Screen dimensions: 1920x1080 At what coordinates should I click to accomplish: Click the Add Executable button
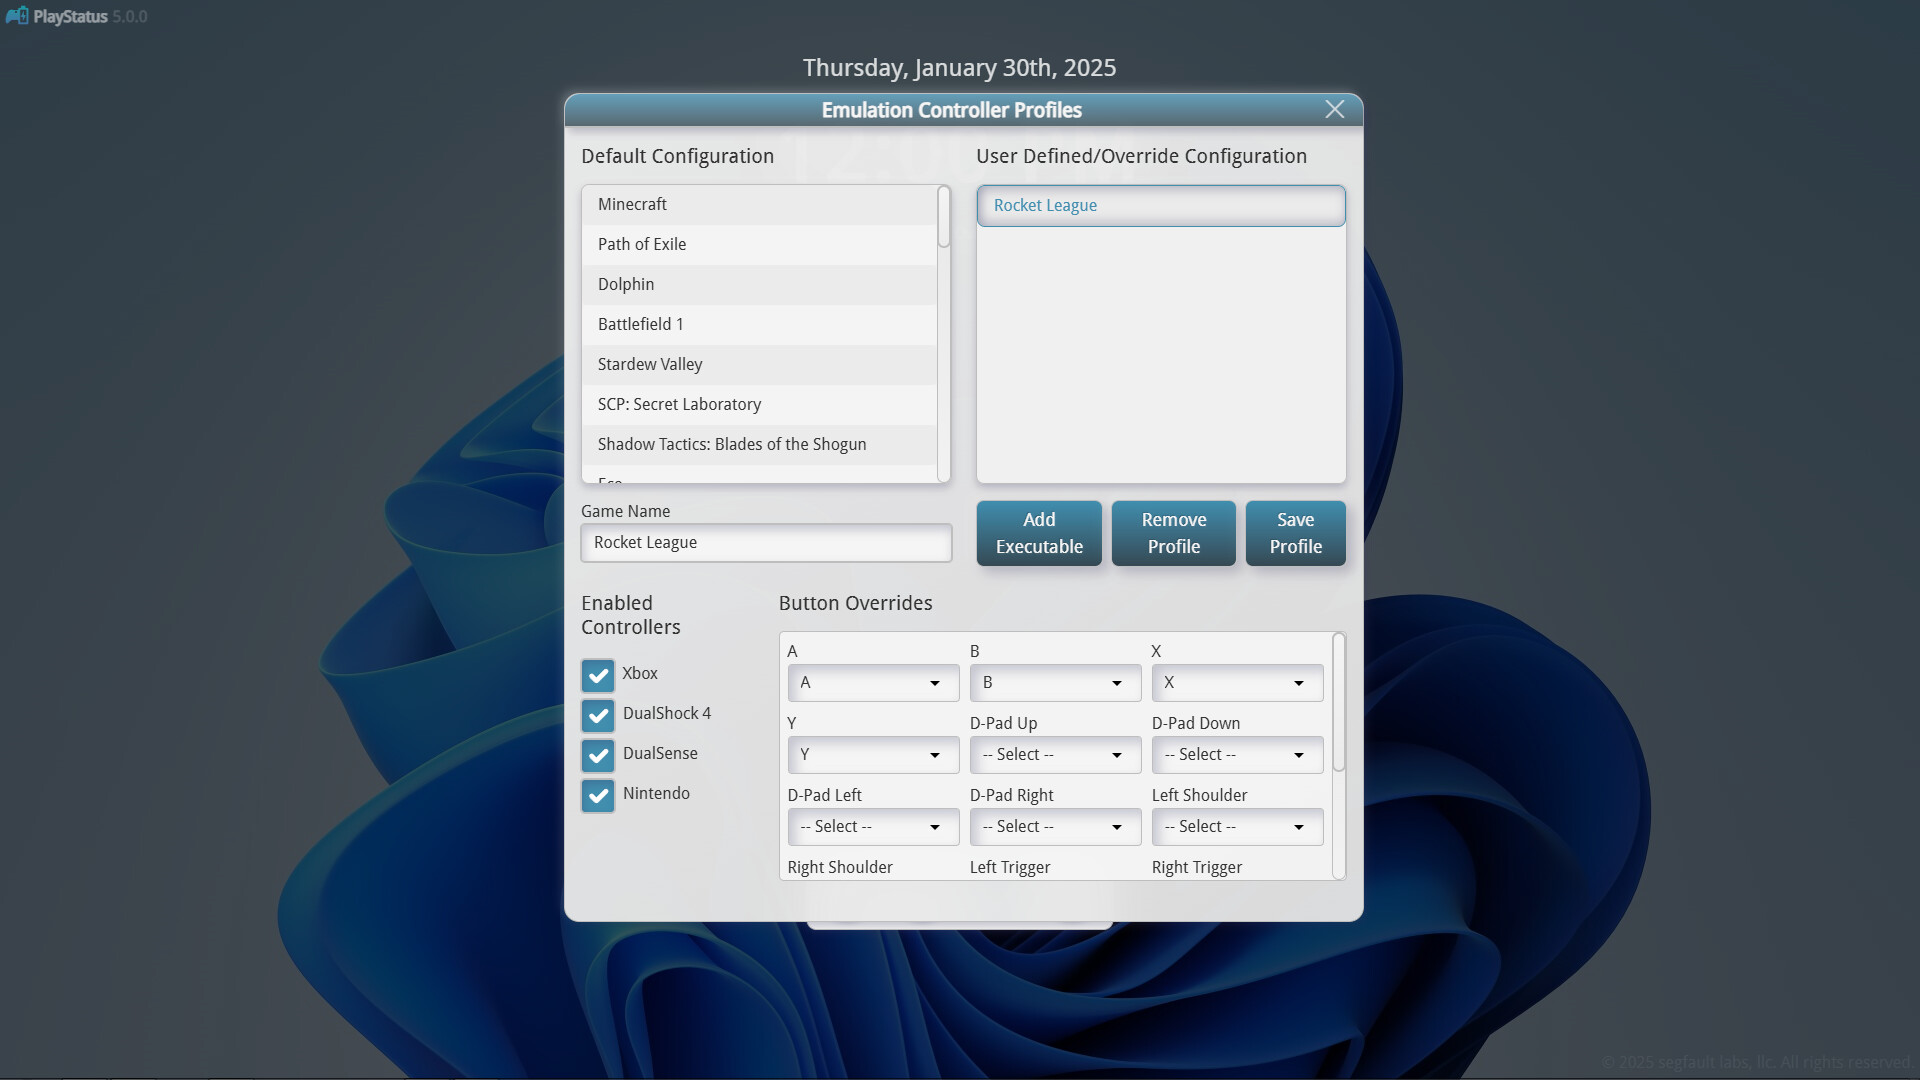(1038, 533)
